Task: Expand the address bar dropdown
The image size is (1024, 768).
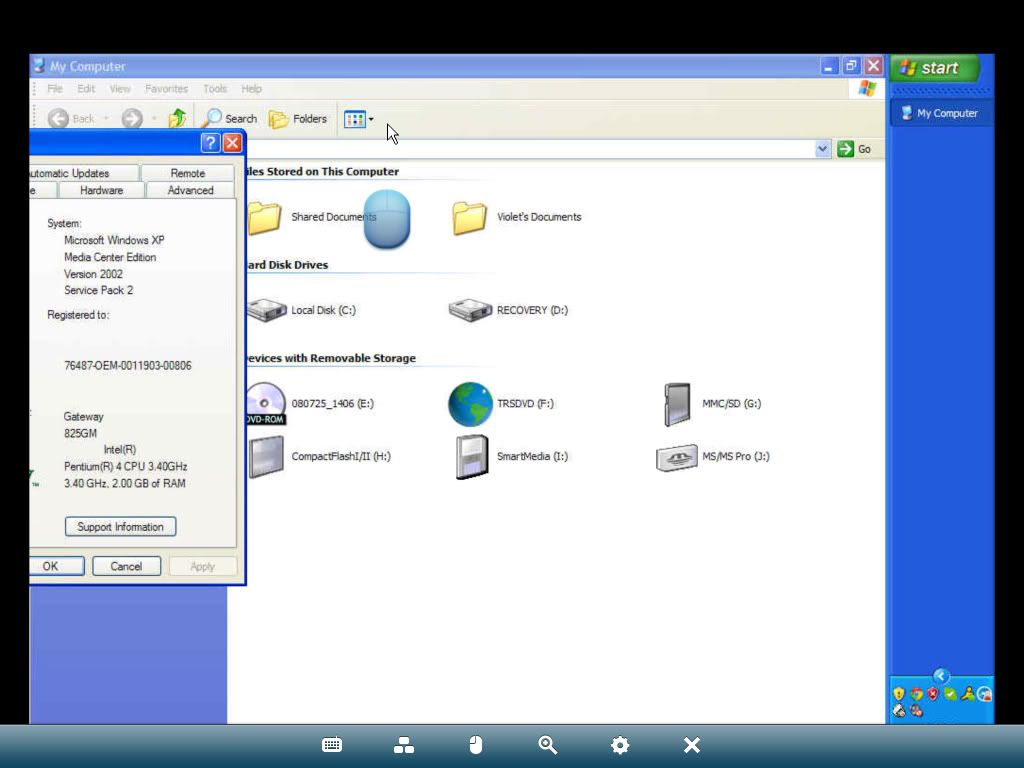Action: [822, 149]
